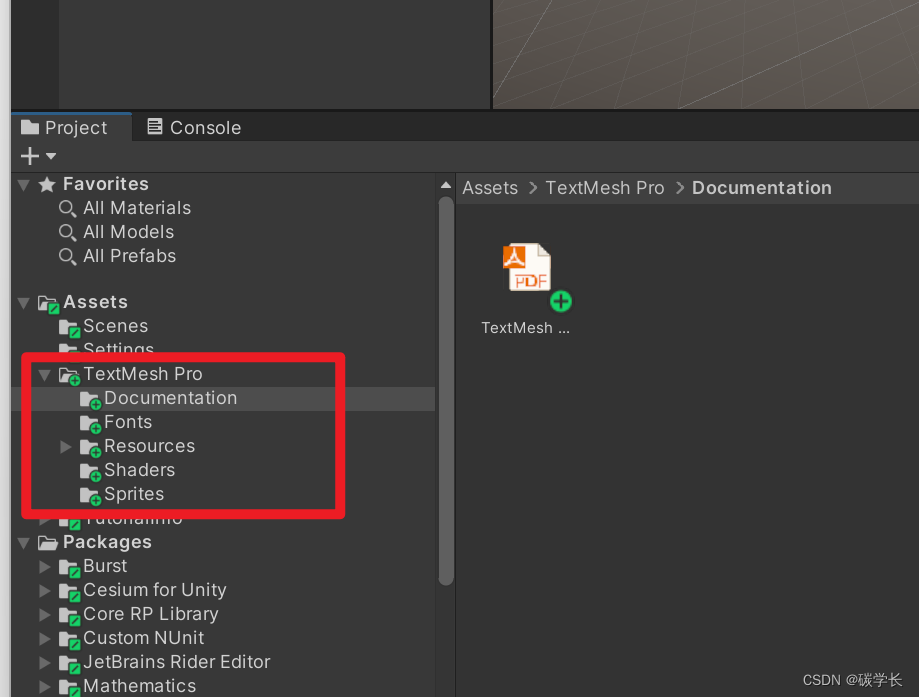919x697 pixels.
Task: Collapse the Favorites section
Action: pyautogui.click(x=23, y=185)
